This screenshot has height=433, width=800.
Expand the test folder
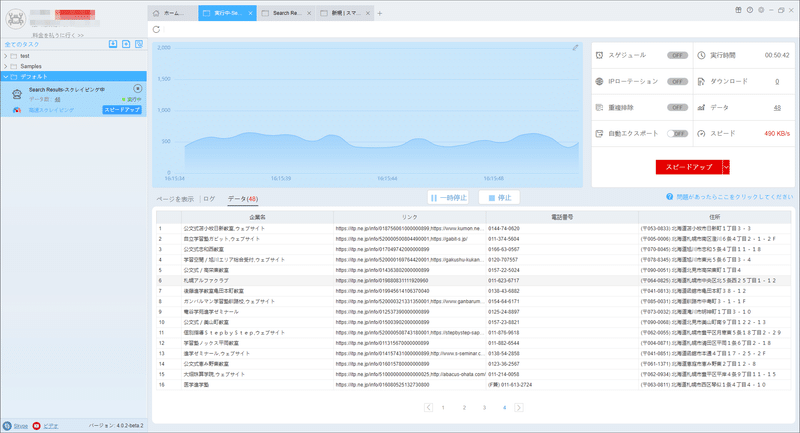6,56
